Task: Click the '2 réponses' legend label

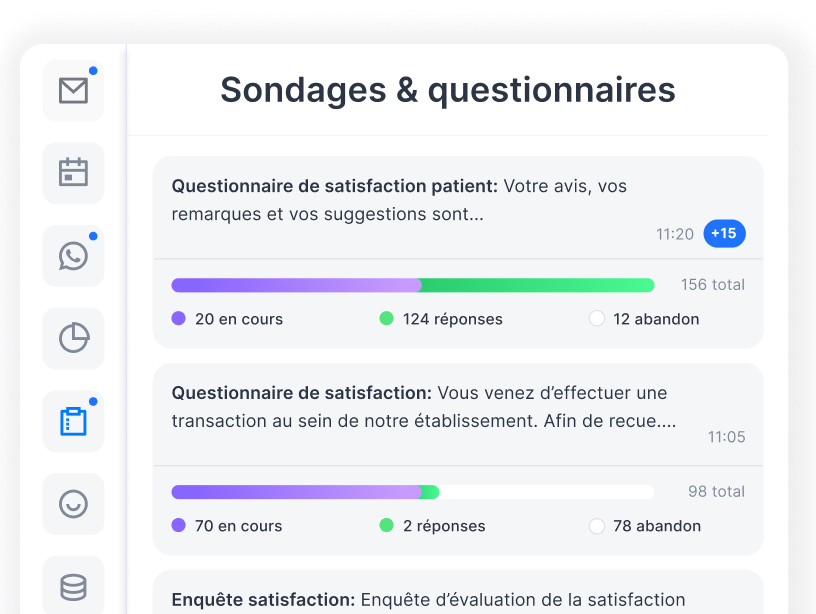Action: 444,526
